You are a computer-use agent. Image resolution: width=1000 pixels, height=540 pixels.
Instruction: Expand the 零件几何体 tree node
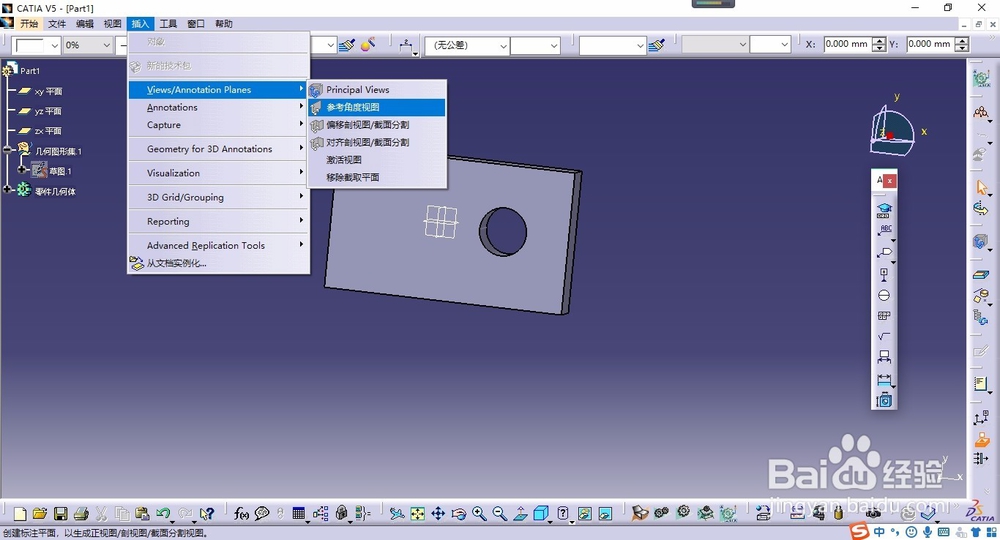(x=8, y=190)
